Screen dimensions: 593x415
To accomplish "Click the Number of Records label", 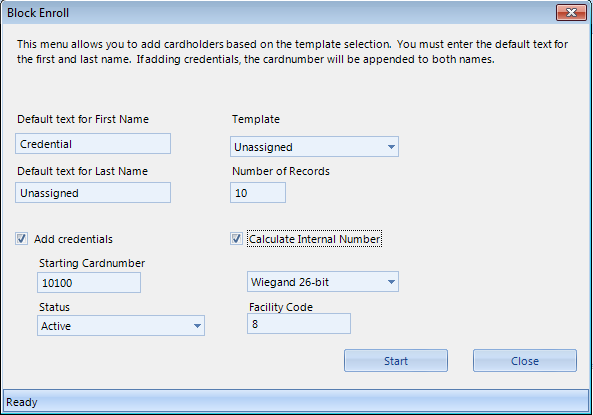I will click(x=281, y=171).
